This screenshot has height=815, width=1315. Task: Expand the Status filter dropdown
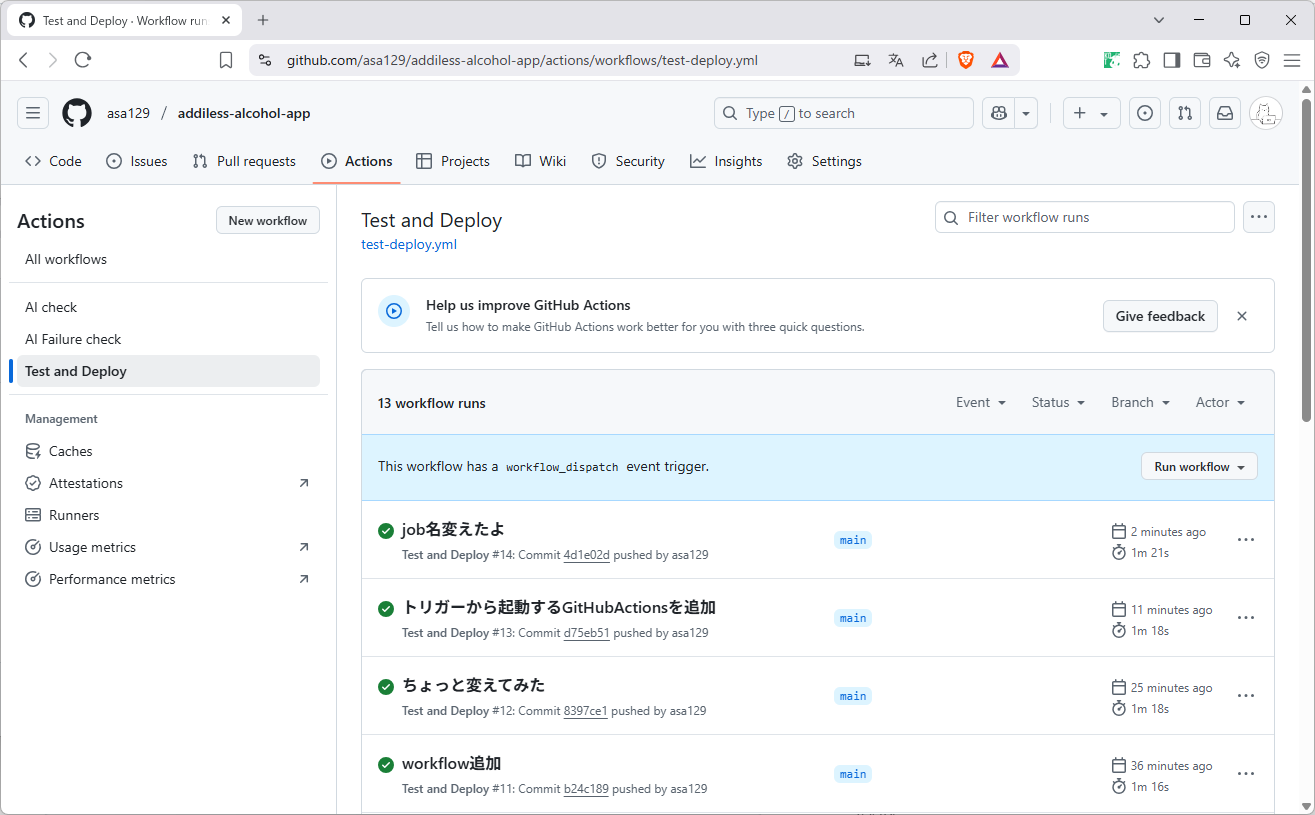[1058, 402]
